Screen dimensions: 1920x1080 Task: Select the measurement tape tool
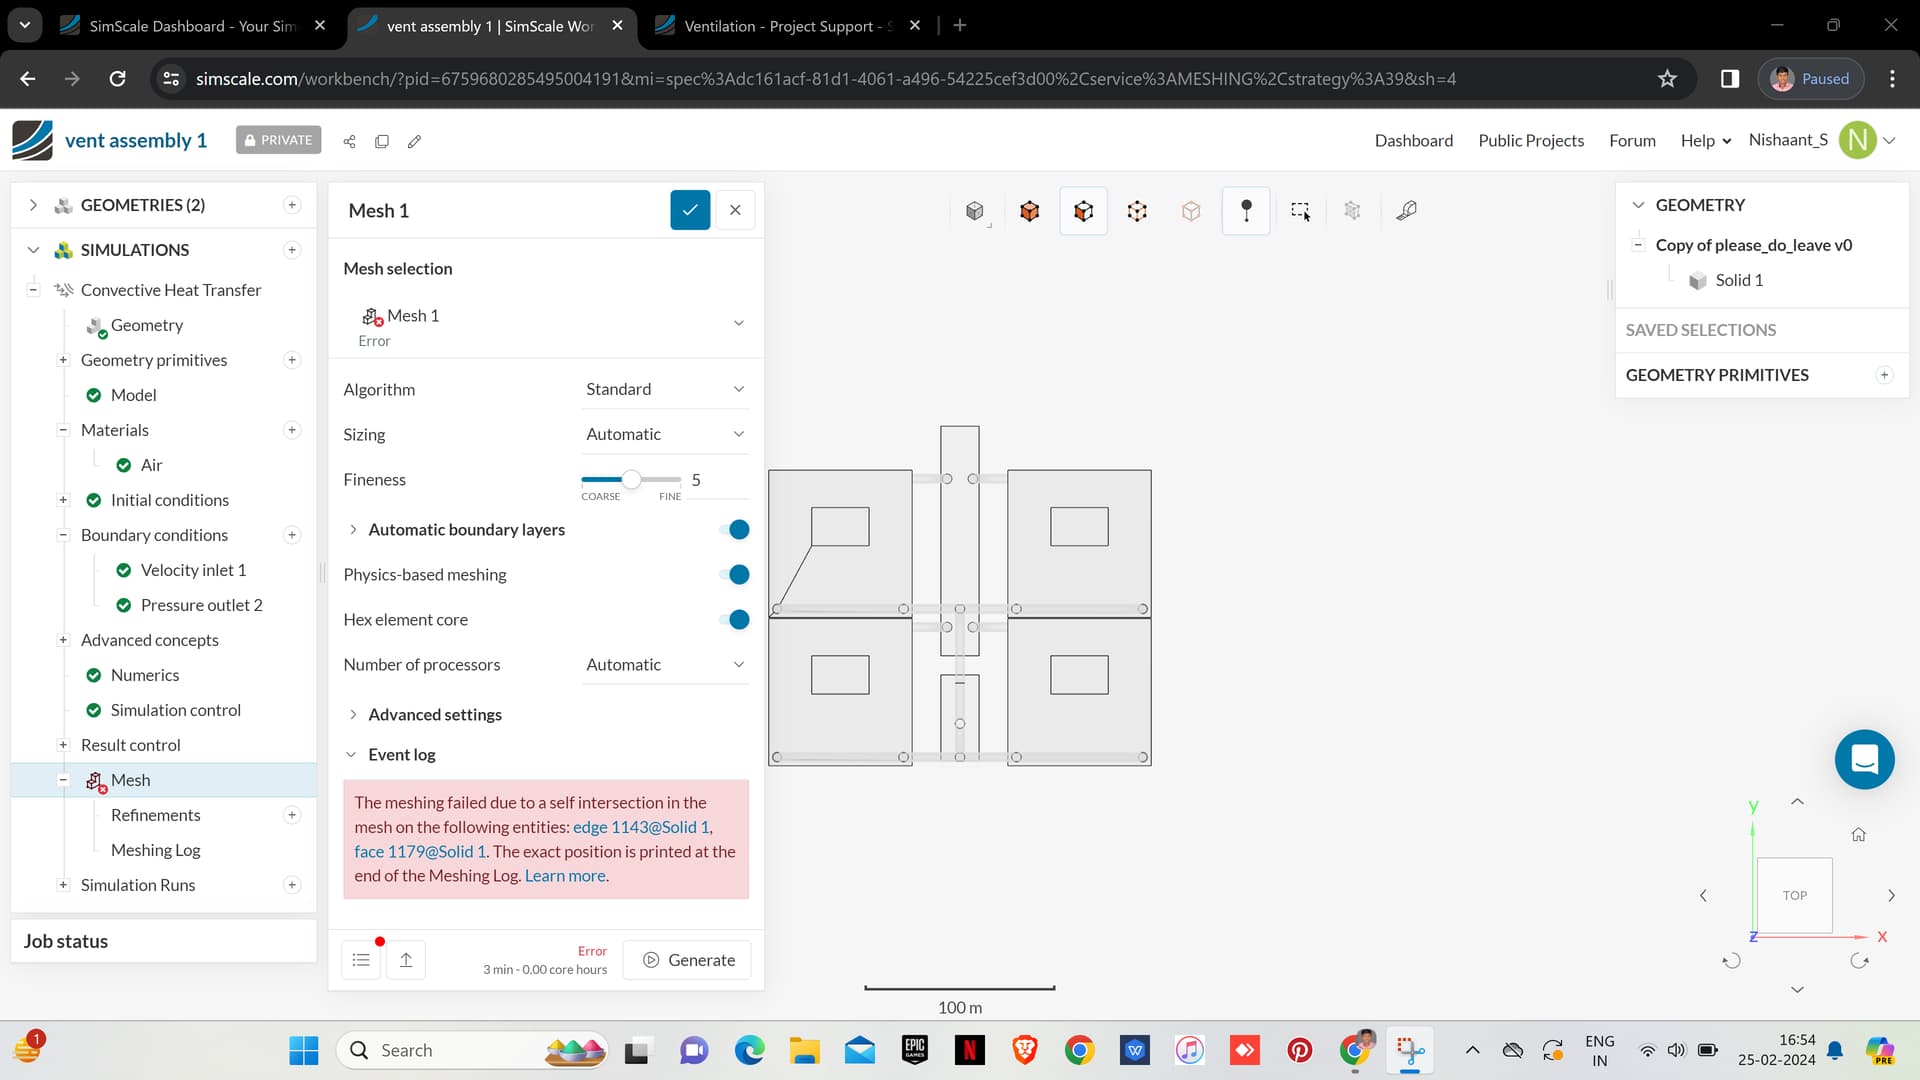pos(1406,211)
